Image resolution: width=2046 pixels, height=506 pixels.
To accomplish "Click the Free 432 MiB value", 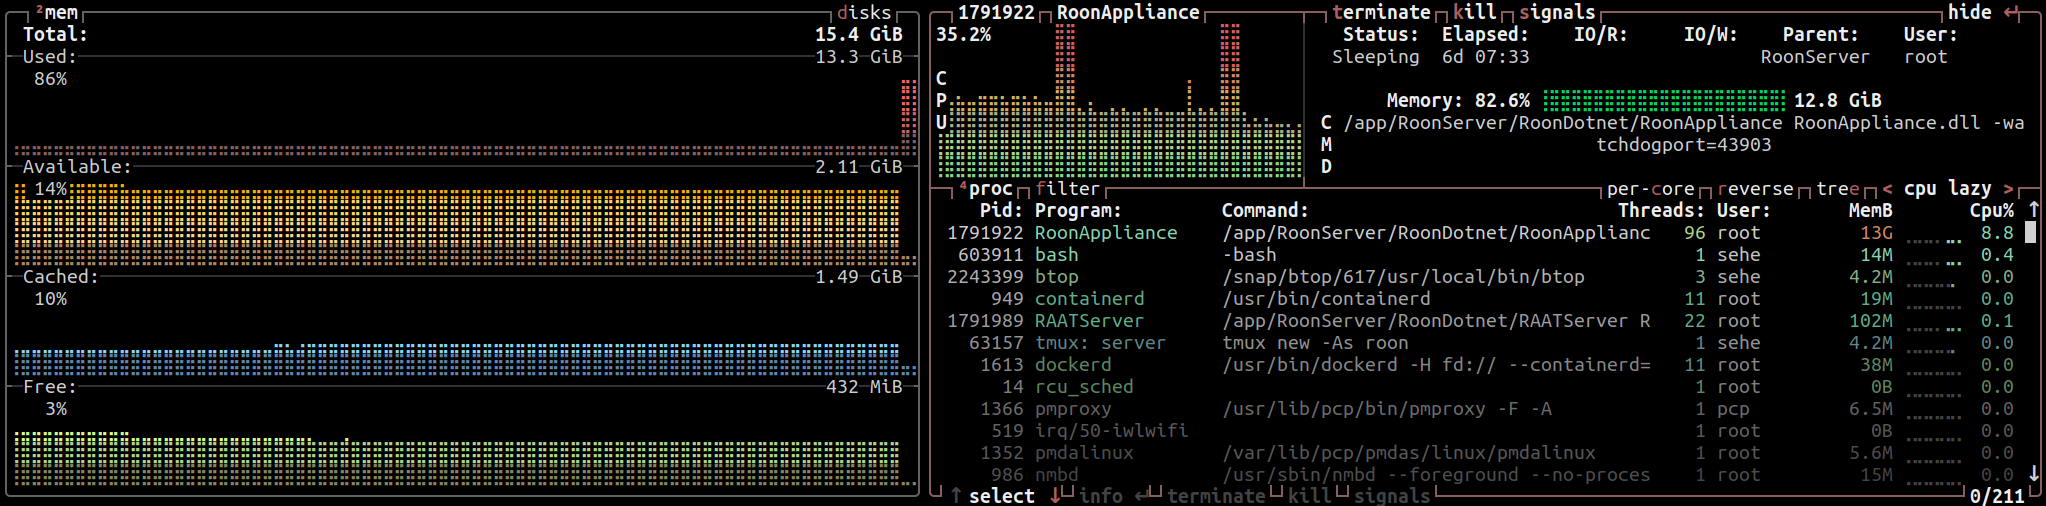I will 864,387.
